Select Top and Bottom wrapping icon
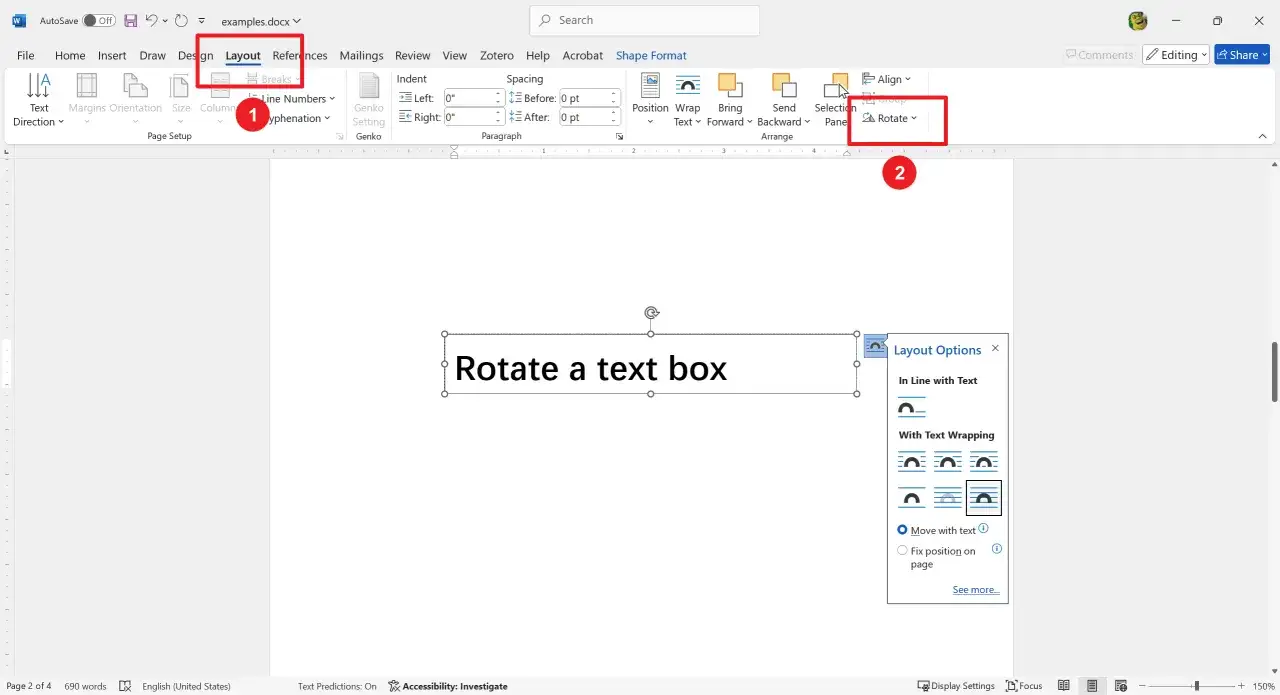Screen dimensions: 1280x695 912,497
